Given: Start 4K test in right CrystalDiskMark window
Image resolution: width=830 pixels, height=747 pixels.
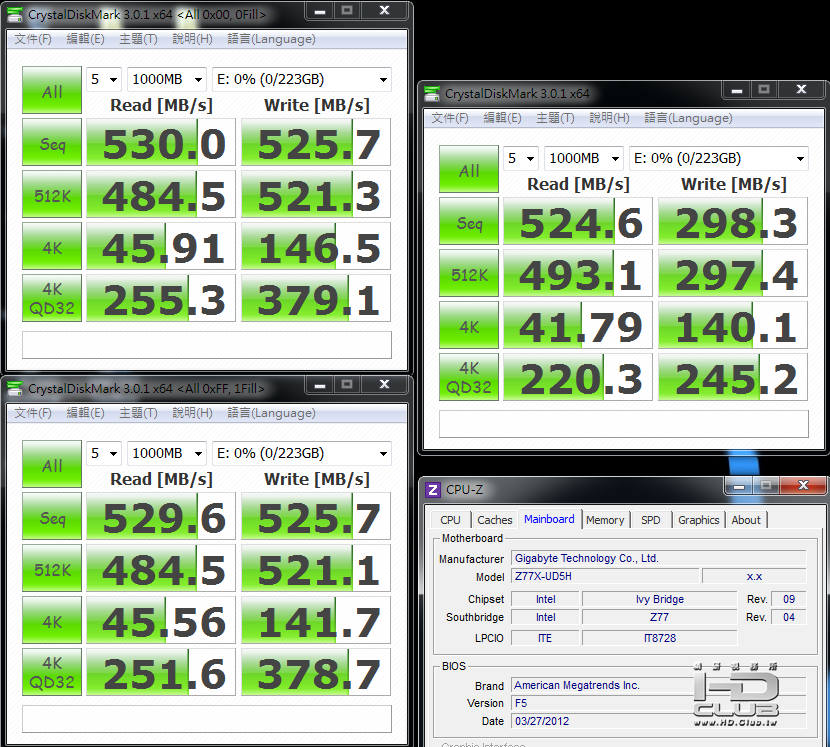Looking at the screenshot, I should point(469,325).
